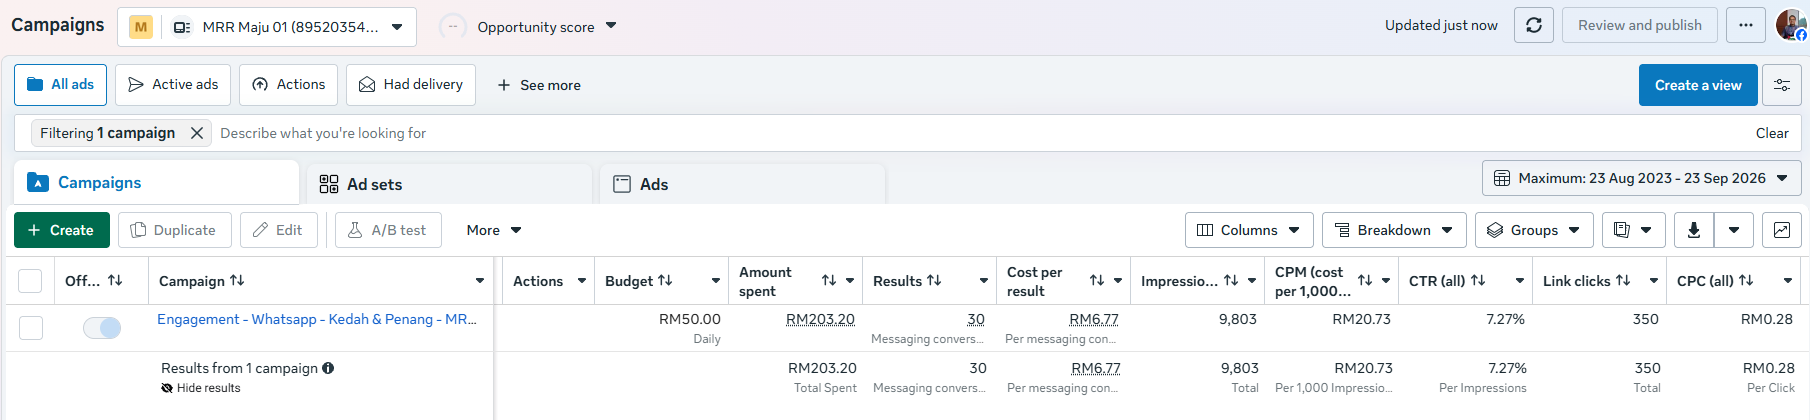Switch to the Campaigns tab
1810x420 pixels.
(156, 182)
